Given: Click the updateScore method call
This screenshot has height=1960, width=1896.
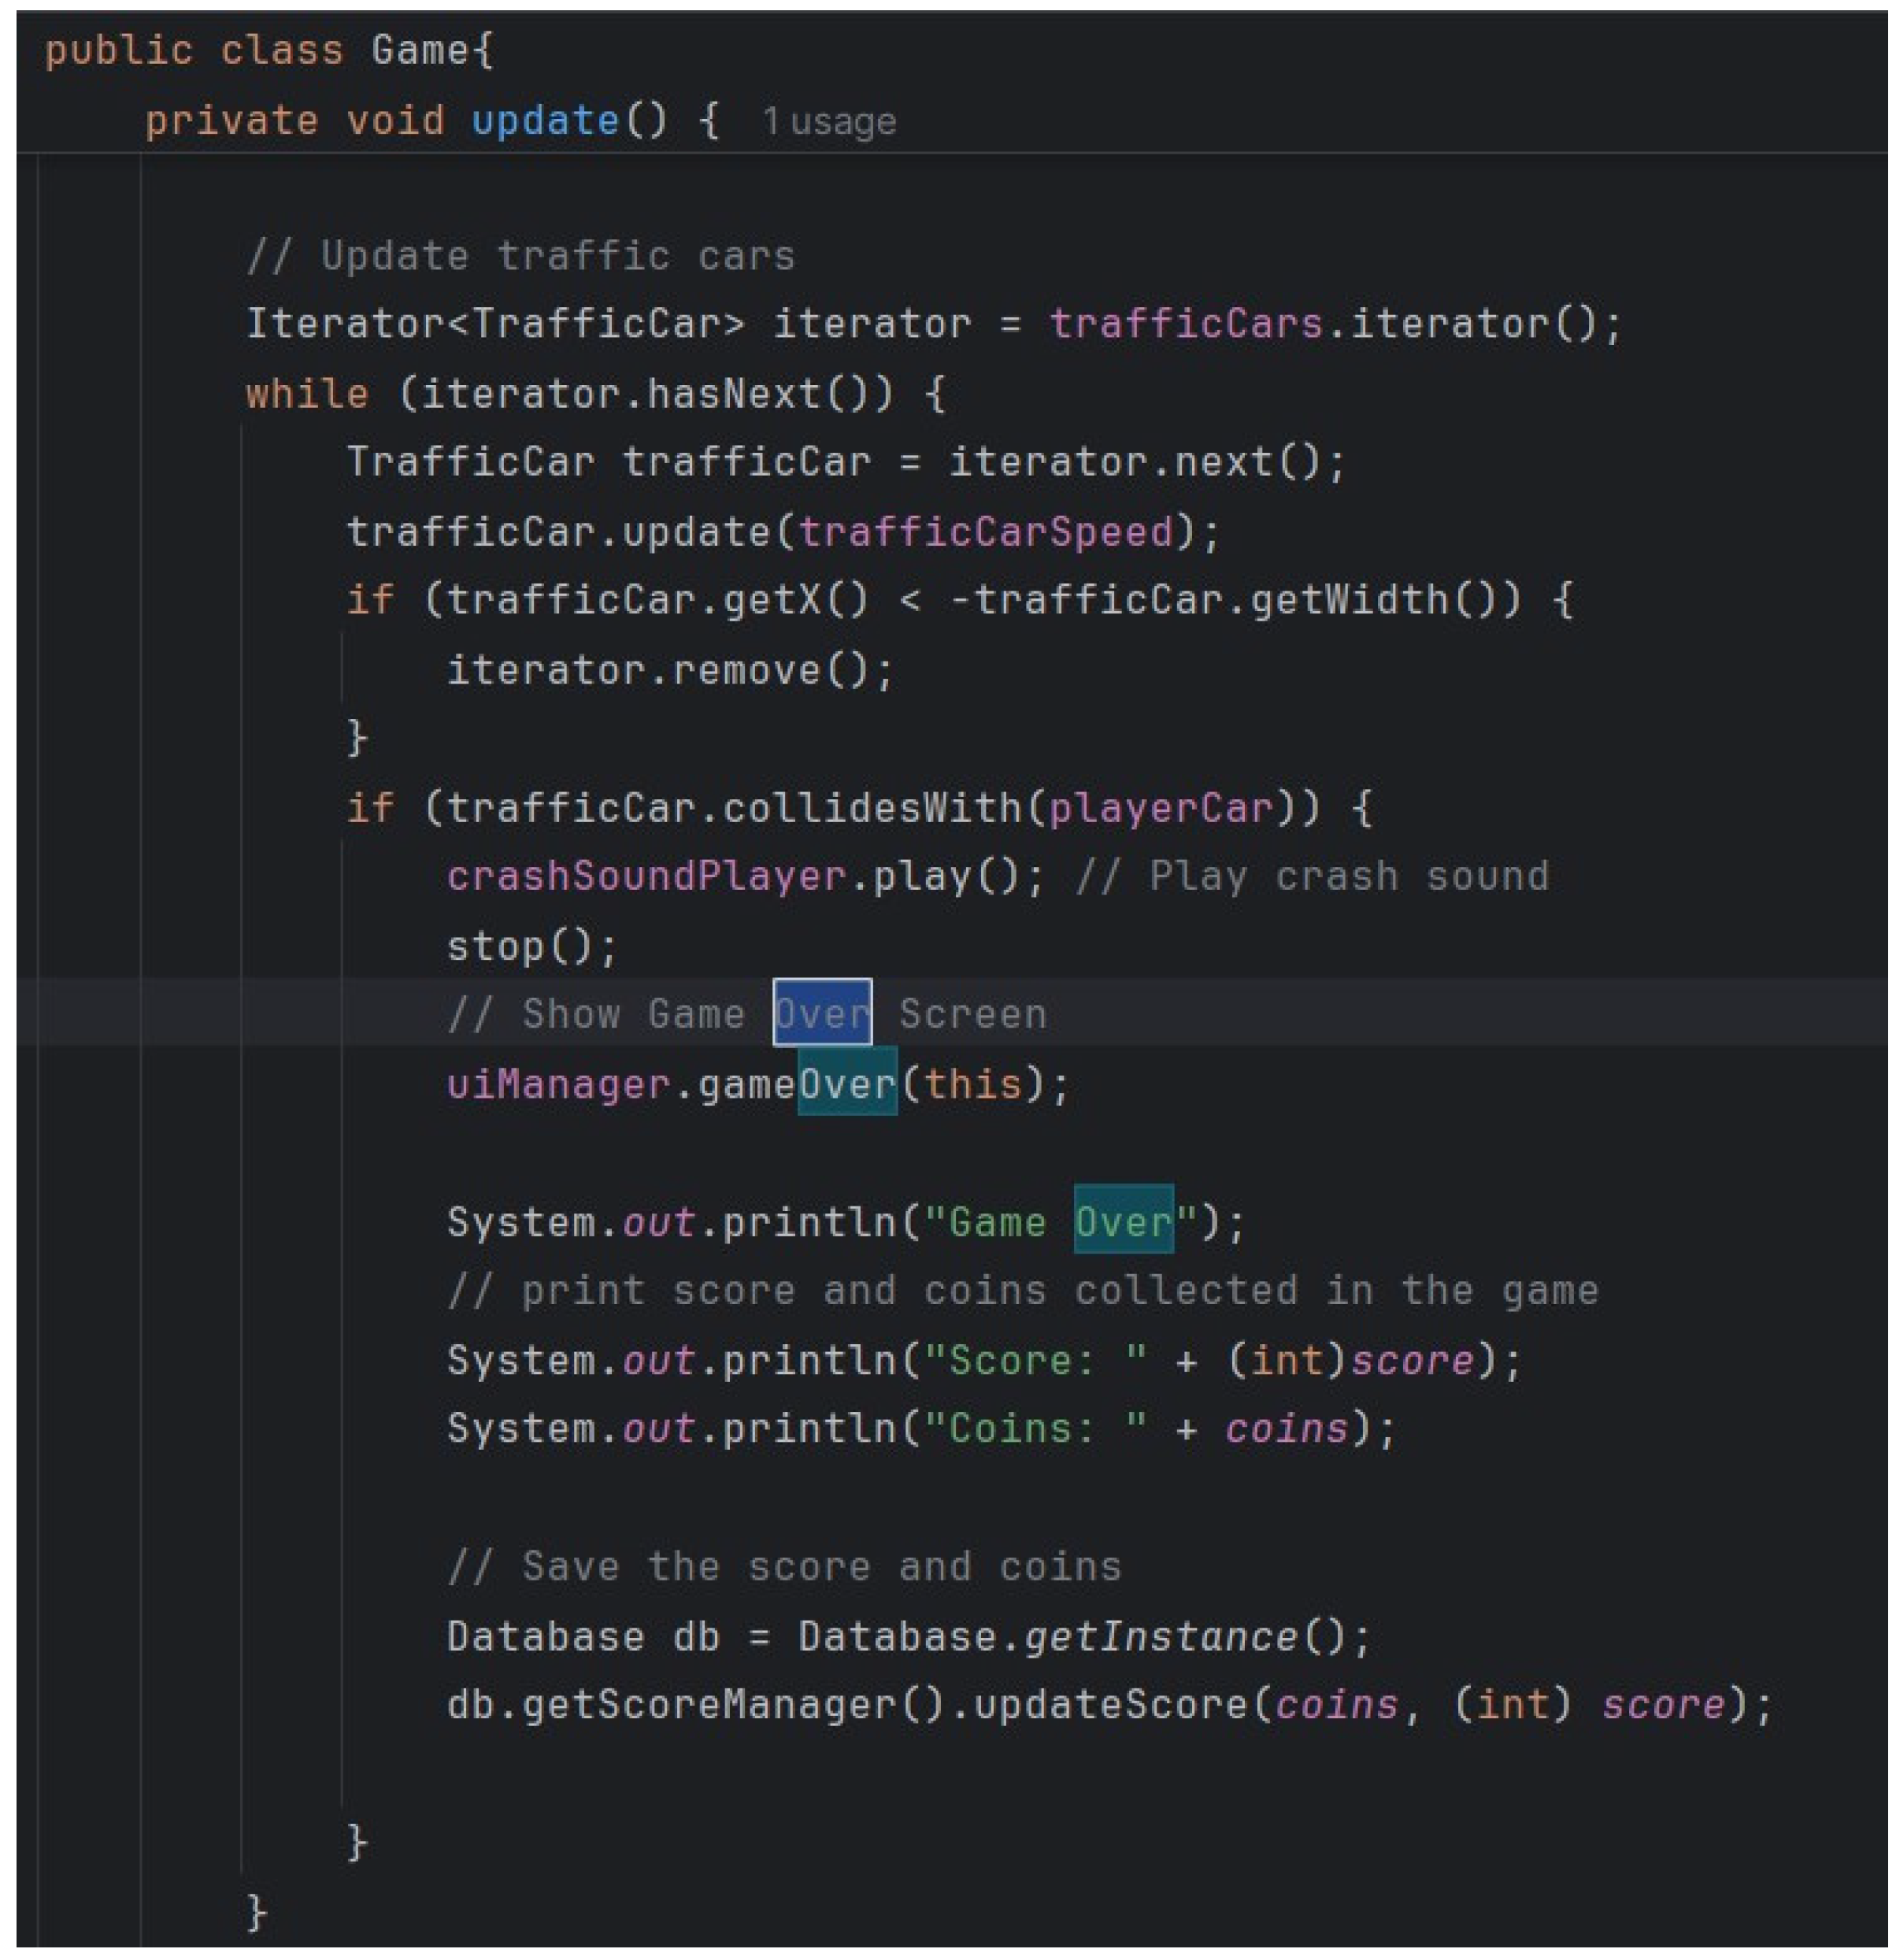Looking at the screenshot, I should tap(1110, 1704).
